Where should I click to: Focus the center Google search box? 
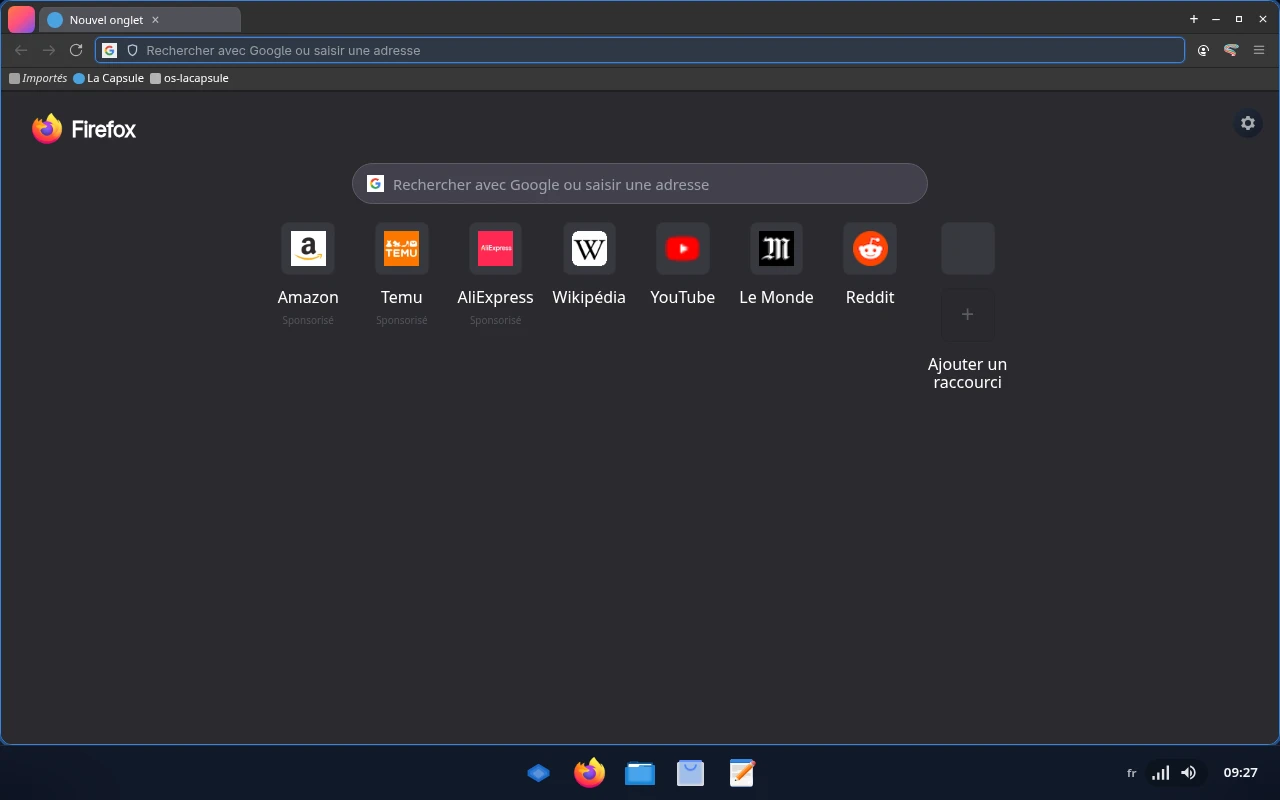pos(640,184)
